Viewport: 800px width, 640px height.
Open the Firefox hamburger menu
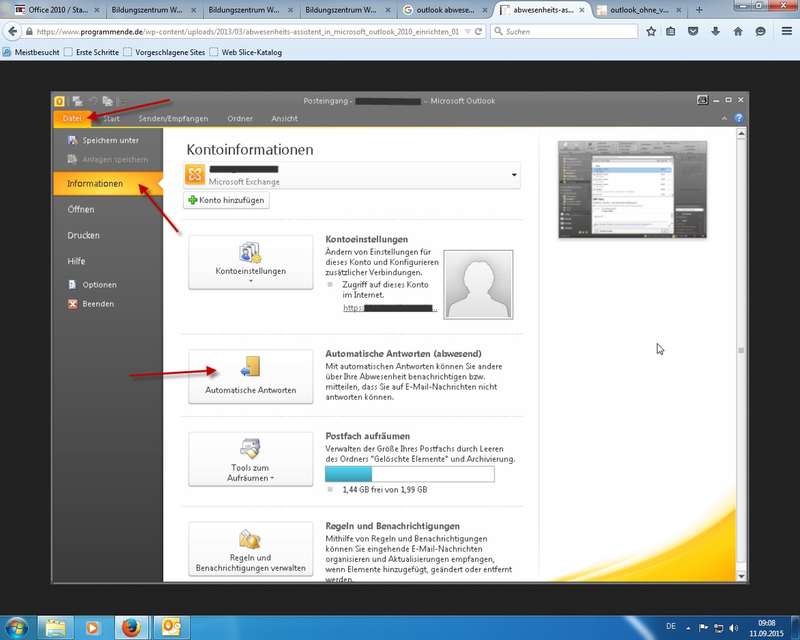[787, 32]
